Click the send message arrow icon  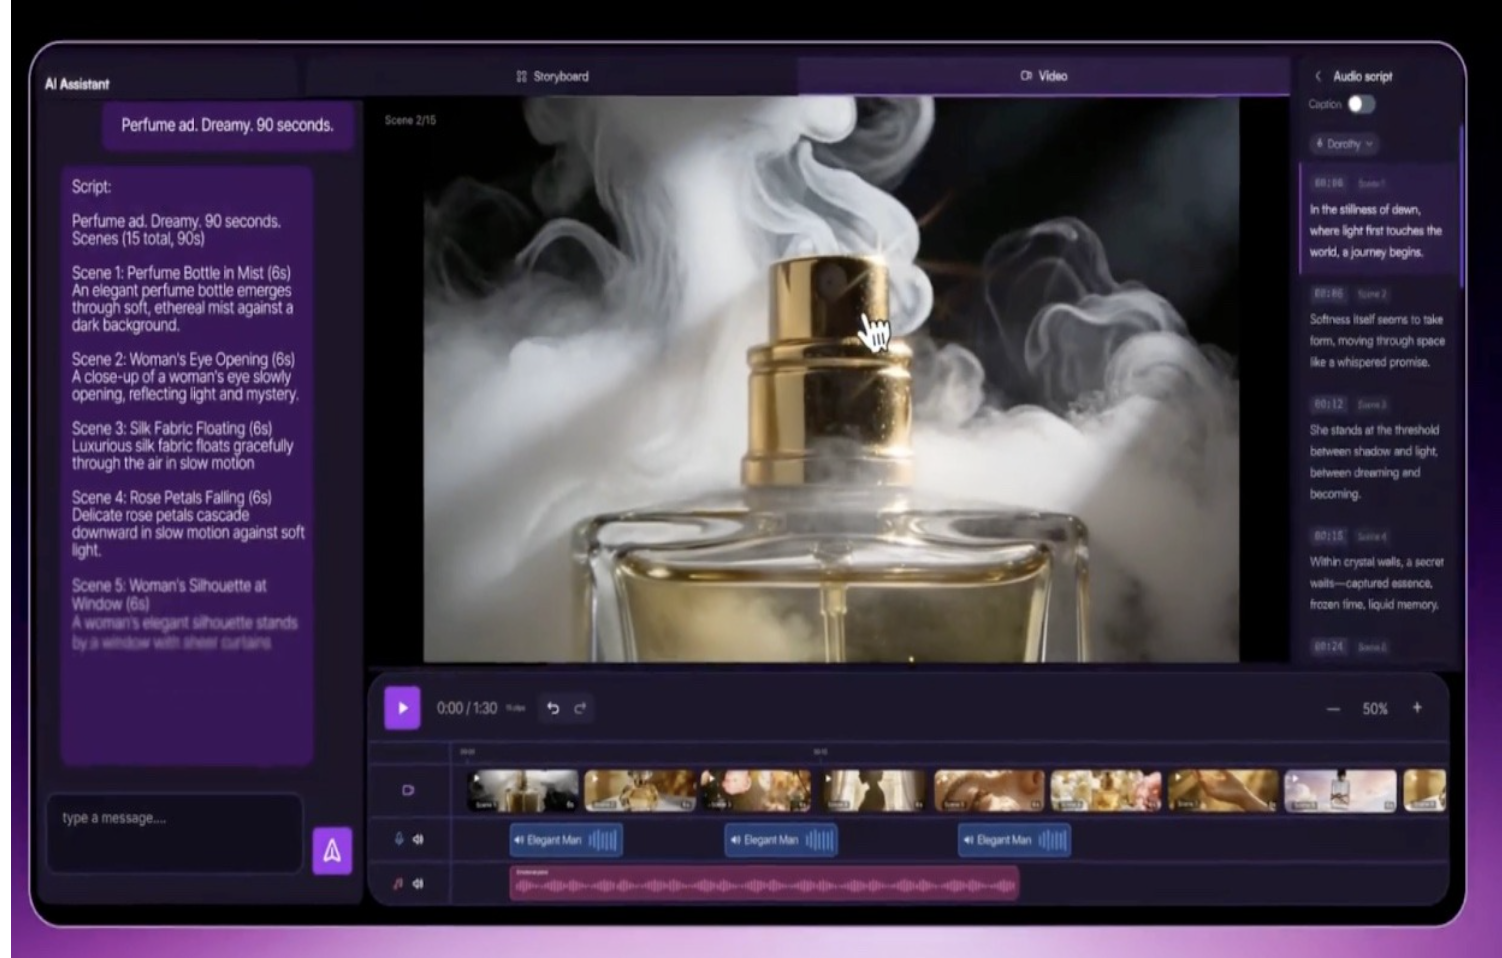(332, 850)
